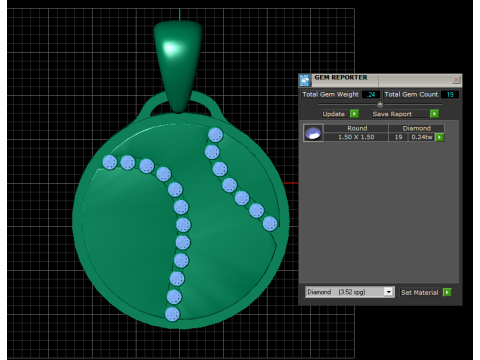This screenshot has width=480, height=360.
Task: Select topmost gem on right diagonal row
Action: (215, 135)
